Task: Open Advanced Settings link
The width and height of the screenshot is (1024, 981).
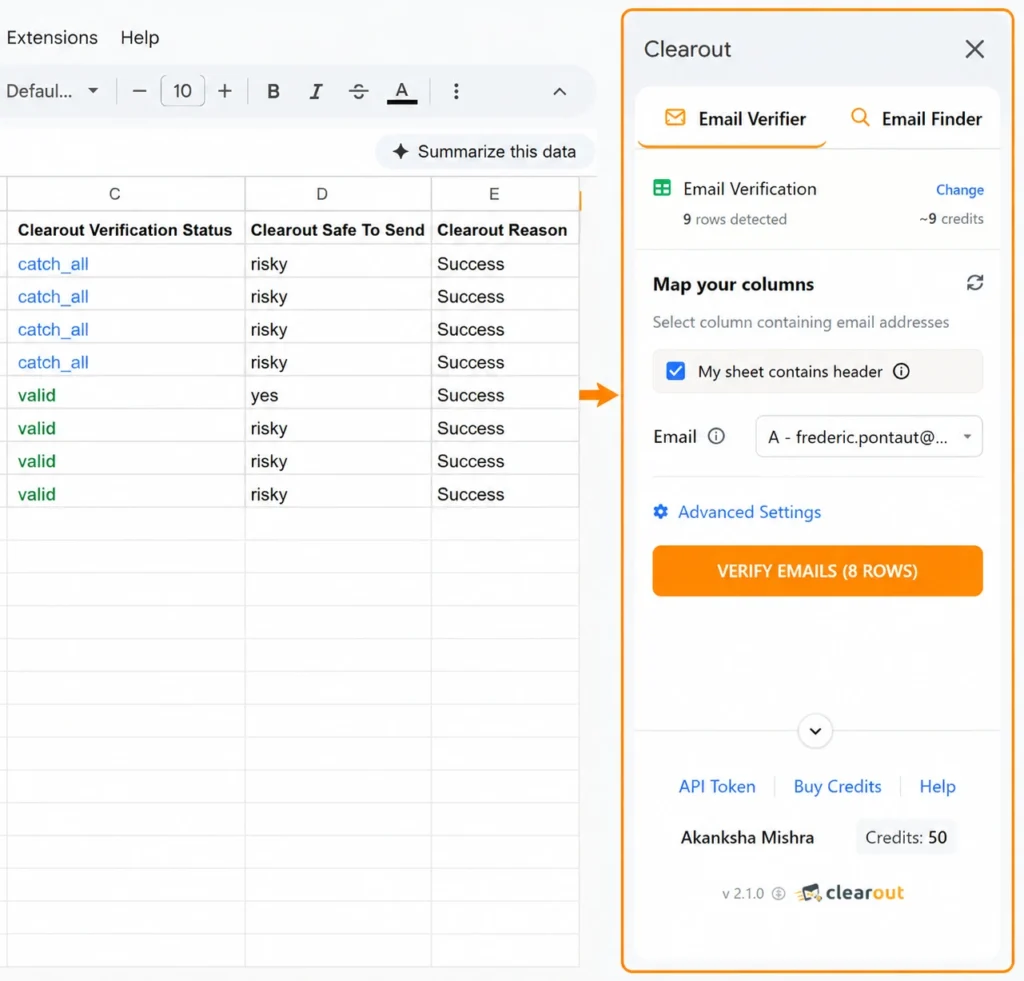Action: (749, 512)
